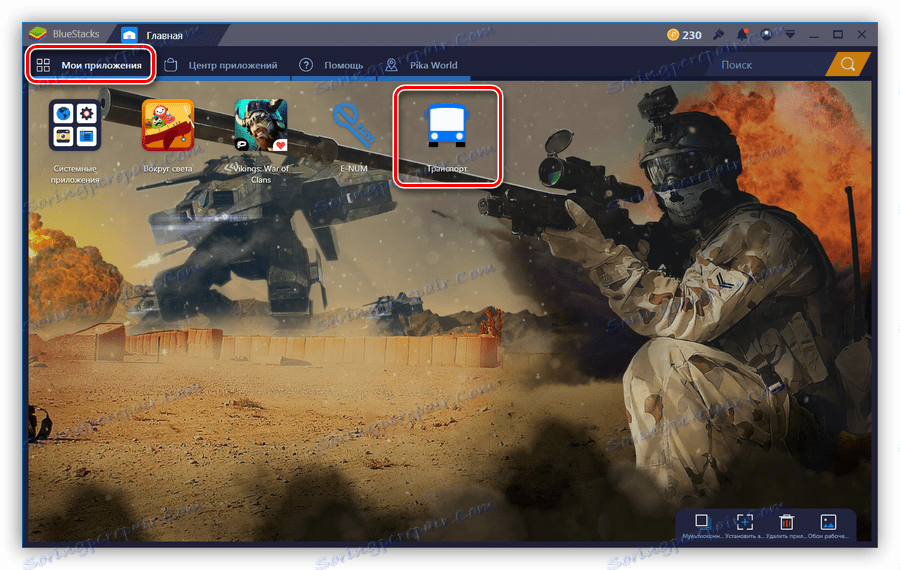The width and height of the screenshot is (900, 570).
Task: Click the install APK icon
Action: pyautogui.click(x=744, y=521)
